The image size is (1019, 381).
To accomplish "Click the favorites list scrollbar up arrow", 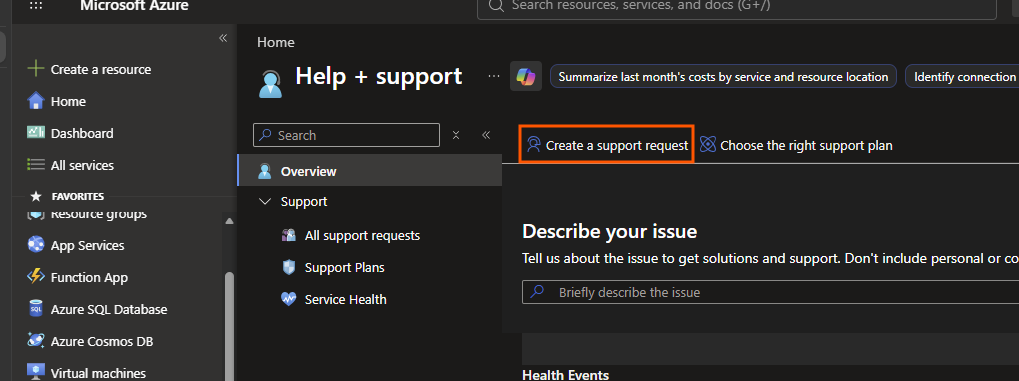I will [229, 221].
